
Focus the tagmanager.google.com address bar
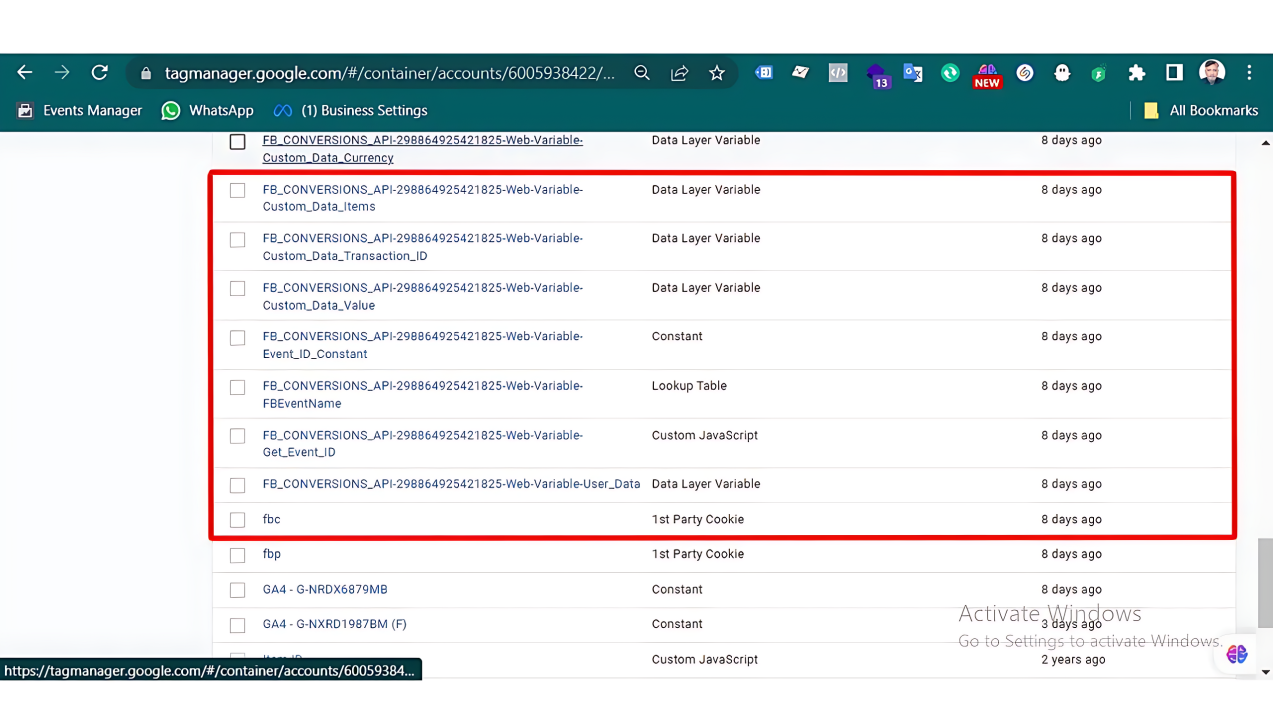click(390, 73)
